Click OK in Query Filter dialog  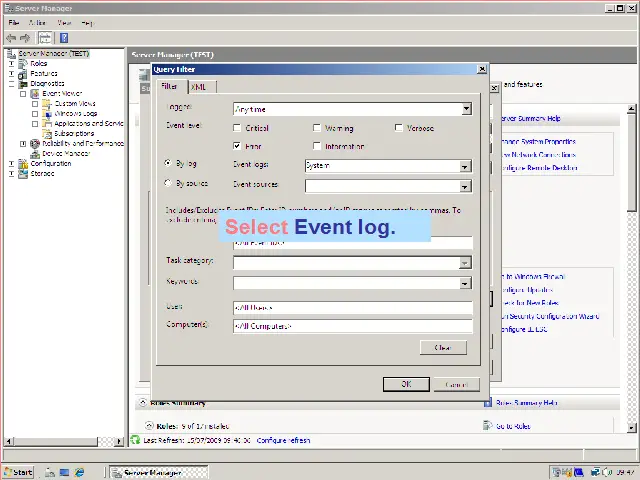pos(406,384)
